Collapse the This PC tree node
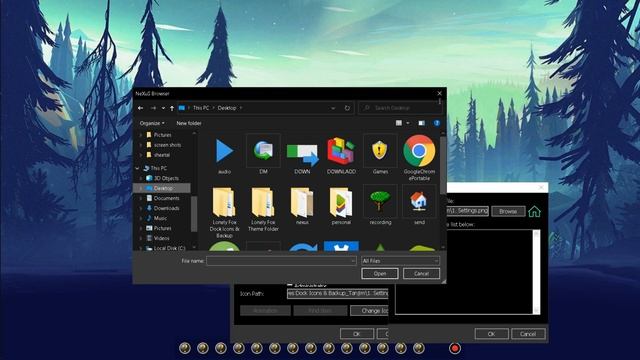Viewport: 640px width, 360px height. click(137, 168)
